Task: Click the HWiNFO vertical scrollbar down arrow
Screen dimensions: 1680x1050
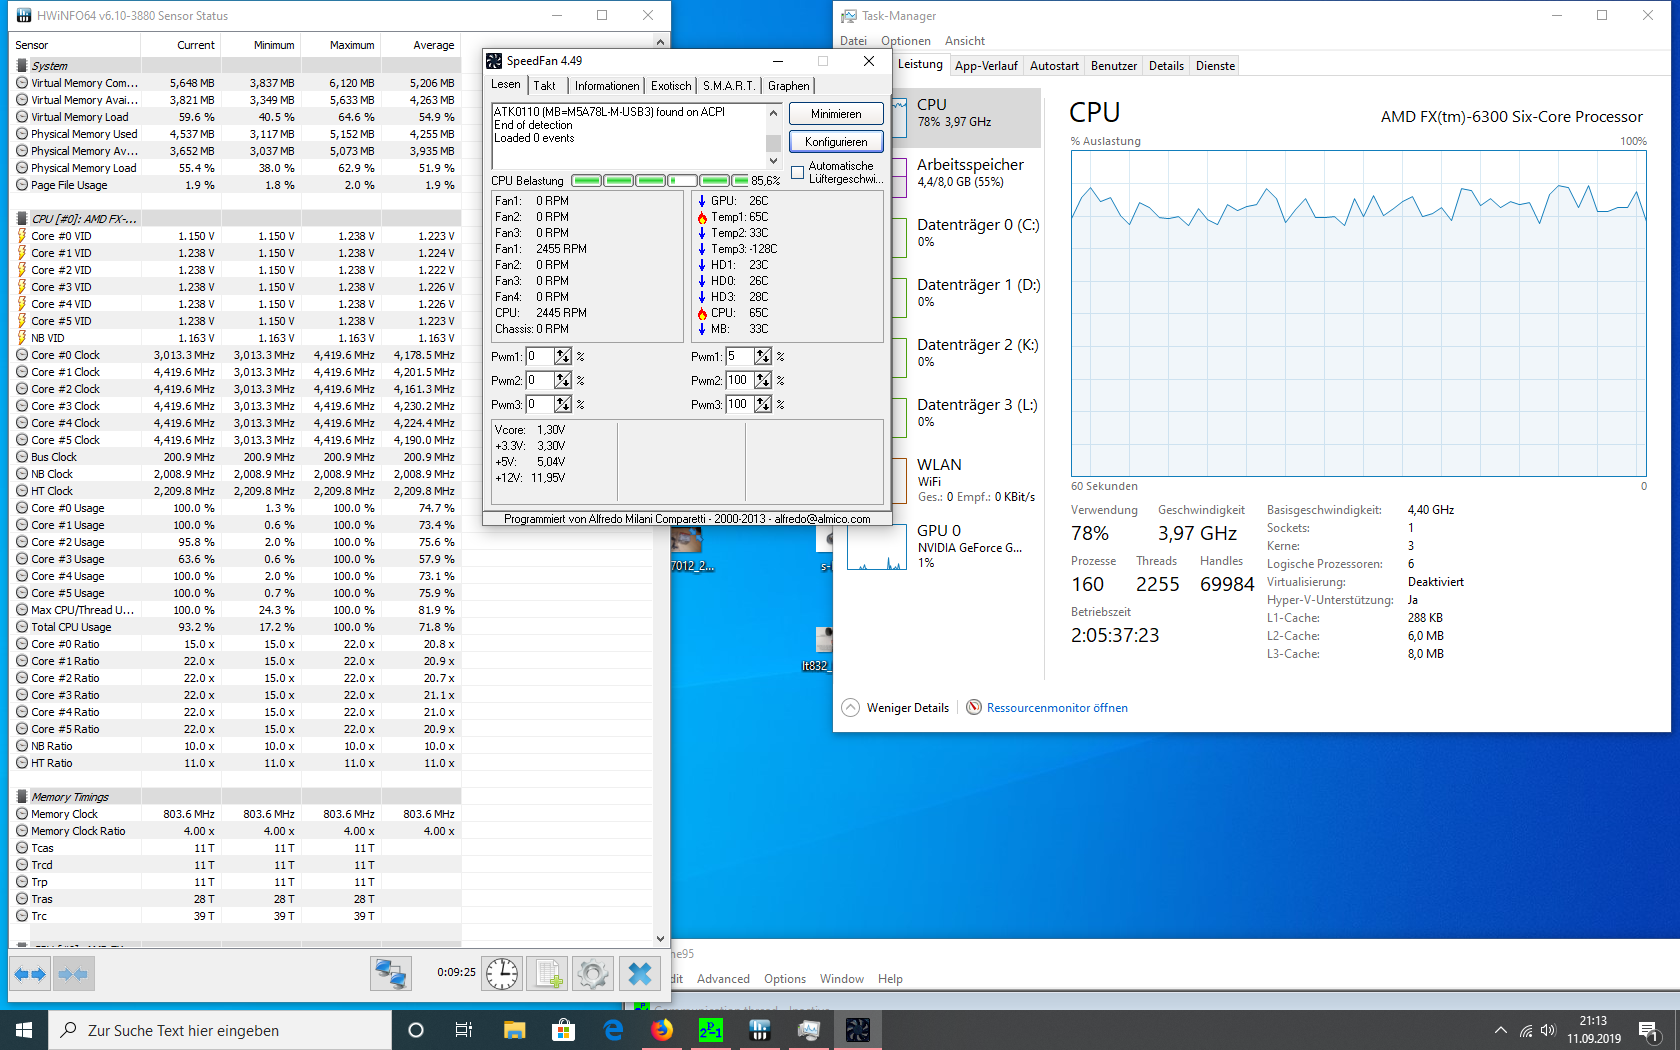Action: click(660, 939)
